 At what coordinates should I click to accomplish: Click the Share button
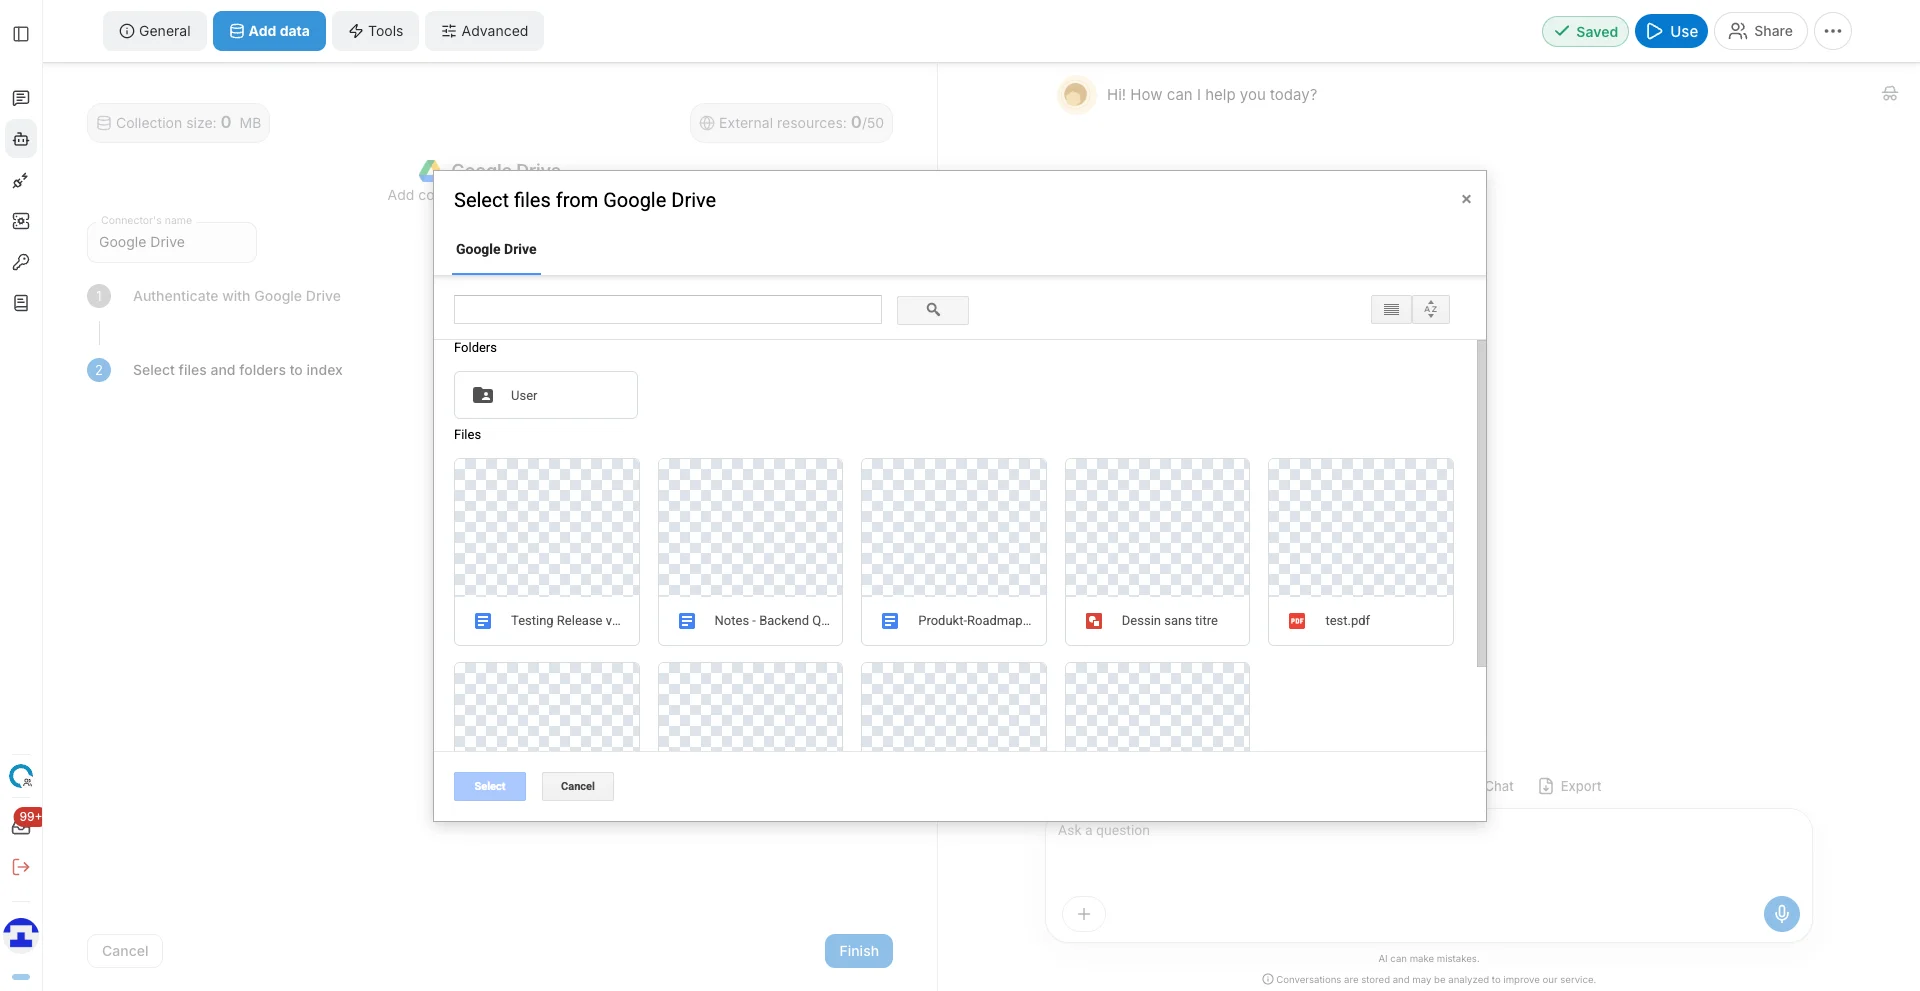(x=1760, y=31)
